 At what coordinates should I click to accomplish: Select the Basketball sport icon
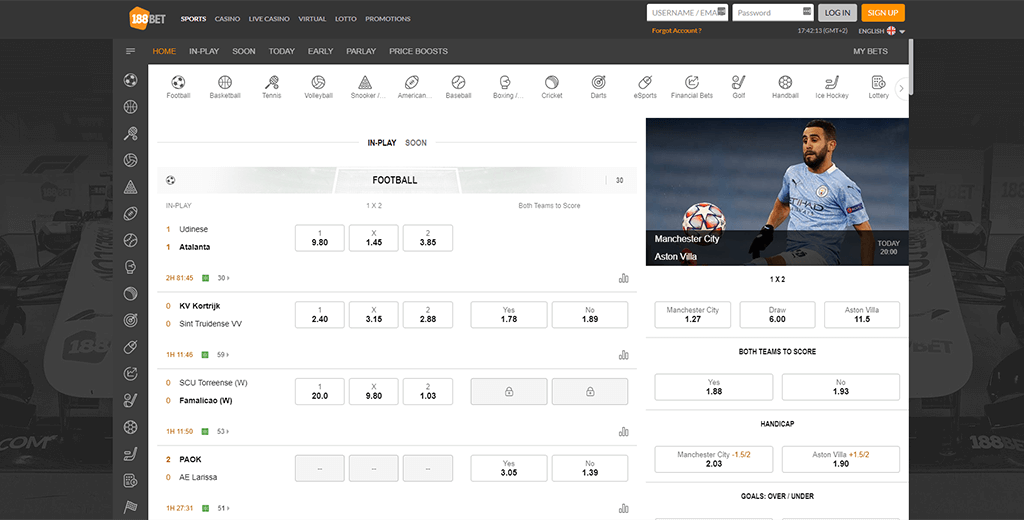[x=225, y=87]
